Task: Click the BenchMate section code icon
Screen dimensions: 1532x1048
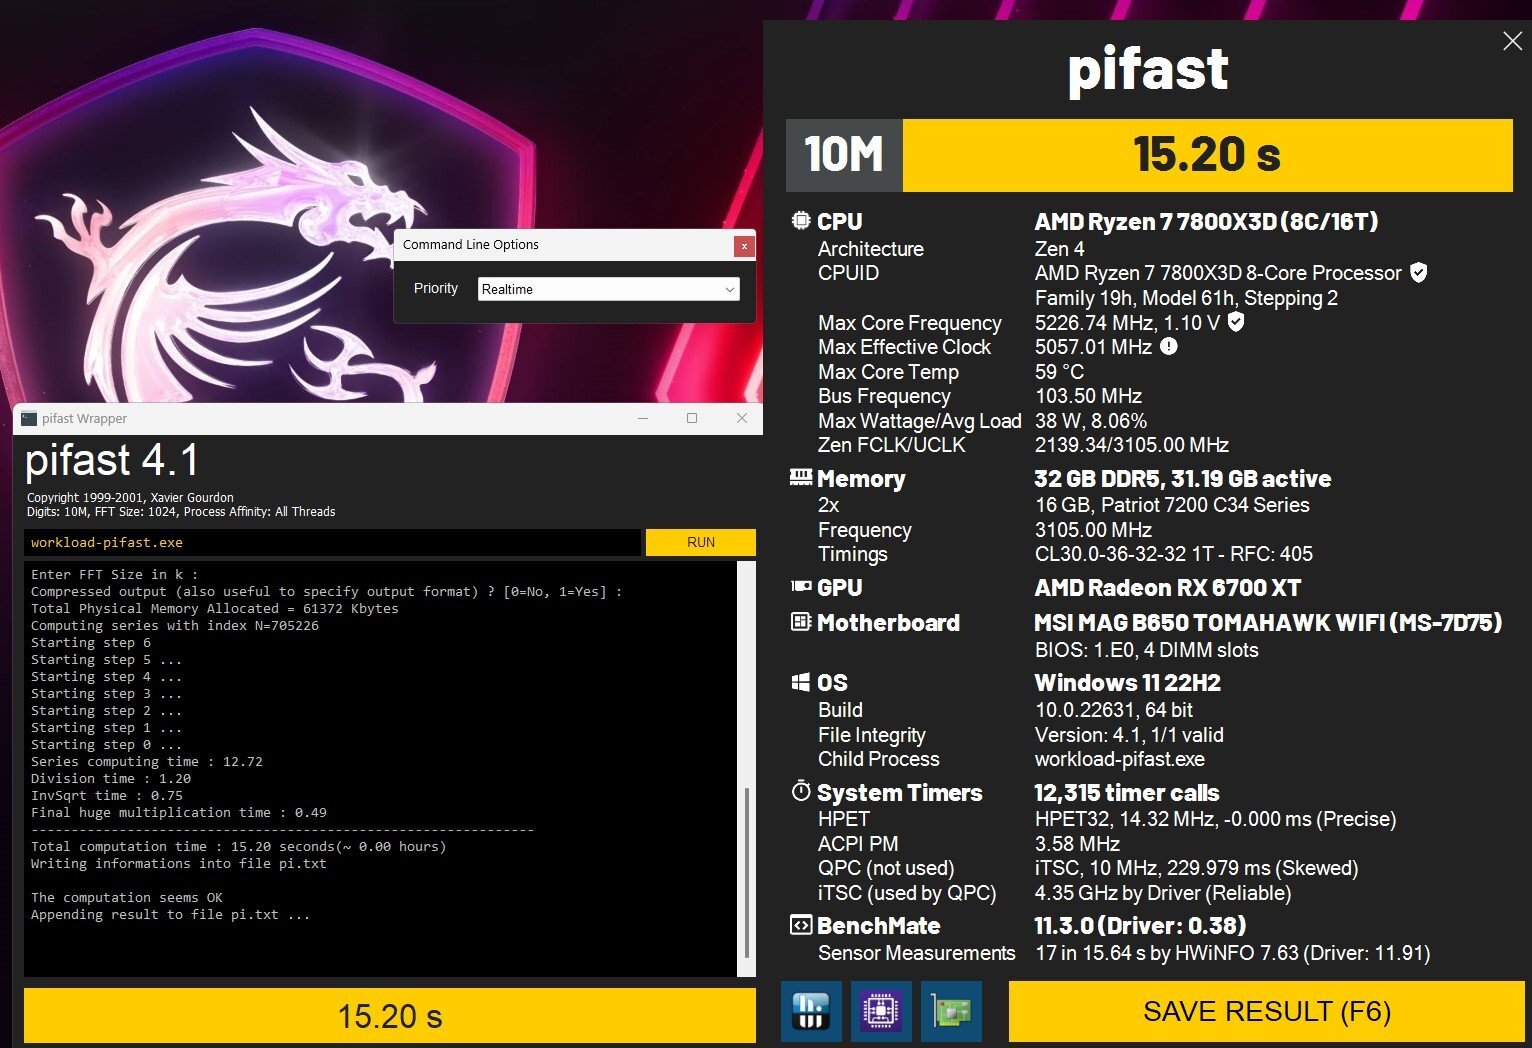Action: click(x=801, y=925)
